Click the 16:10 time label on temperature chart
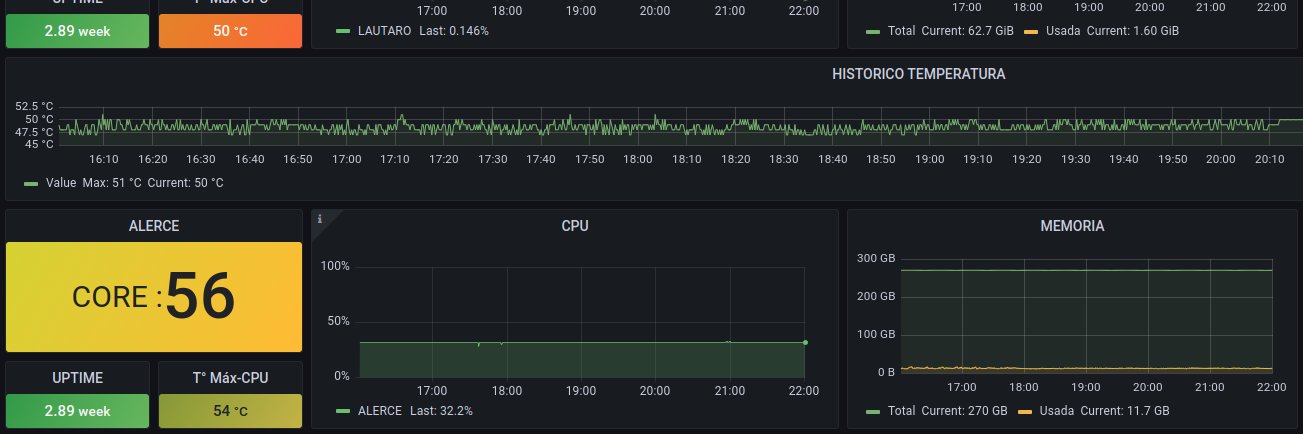Image resolution: width=1303 pixels, height=434 pixels. (x=104, y=159)
